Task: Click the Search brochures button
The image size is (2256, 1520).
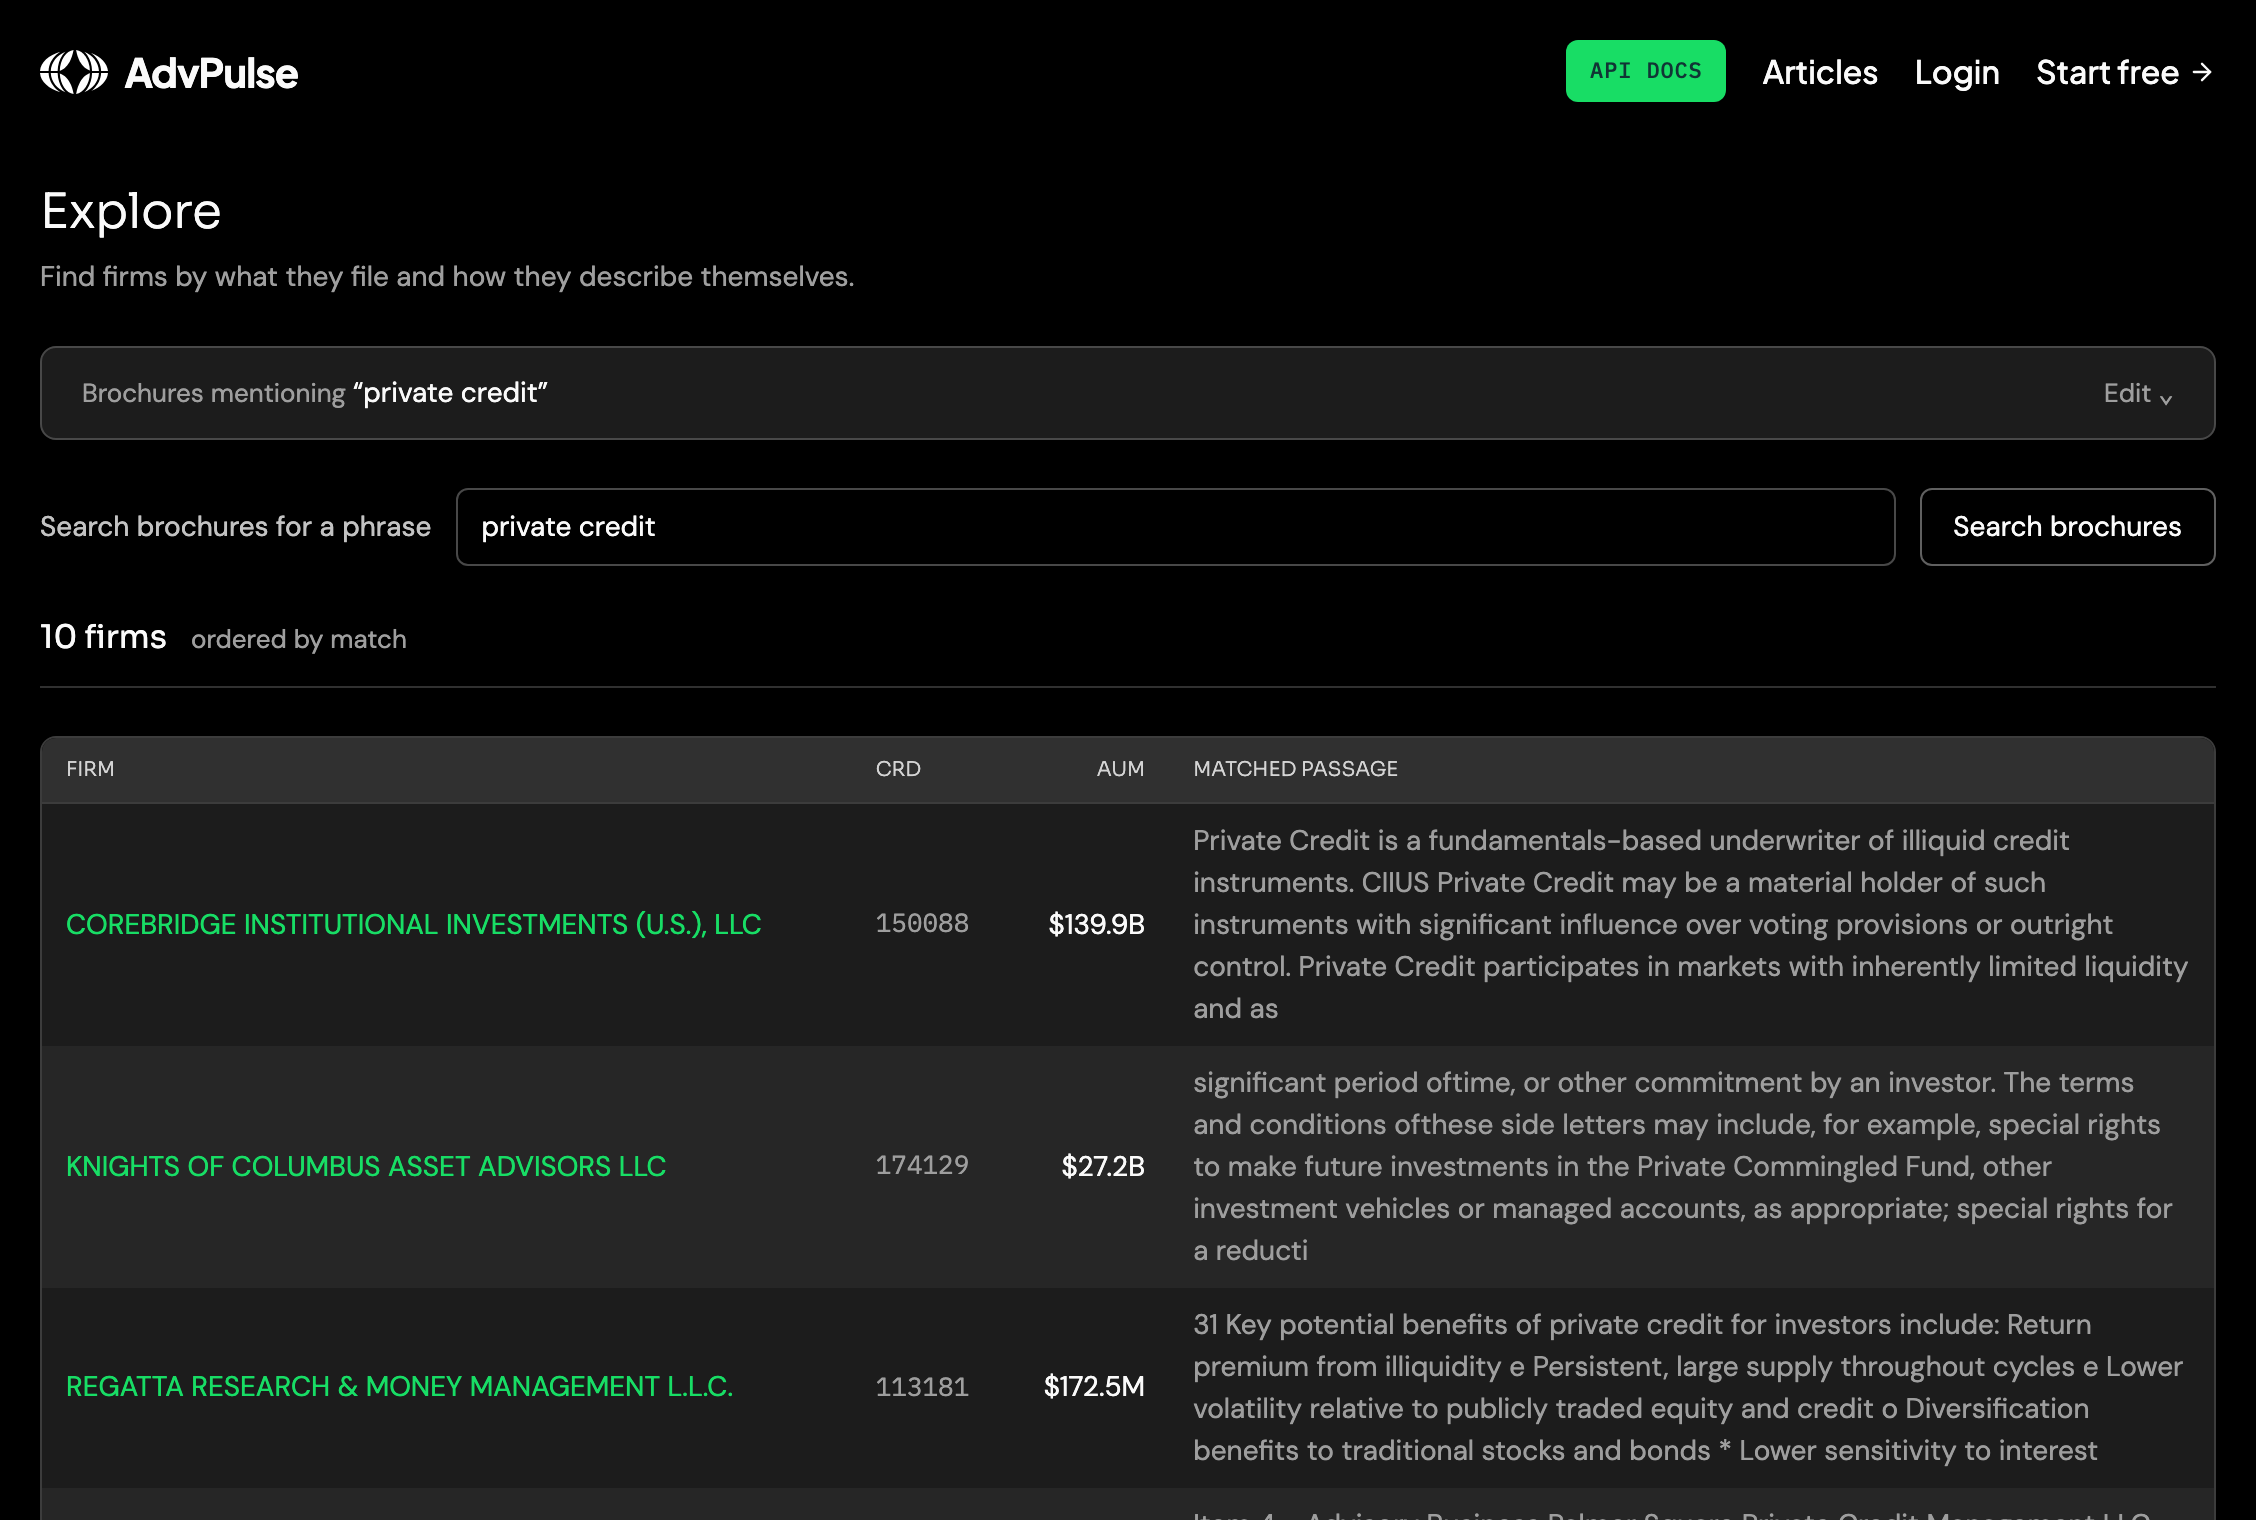Action: pos(2067,527)
